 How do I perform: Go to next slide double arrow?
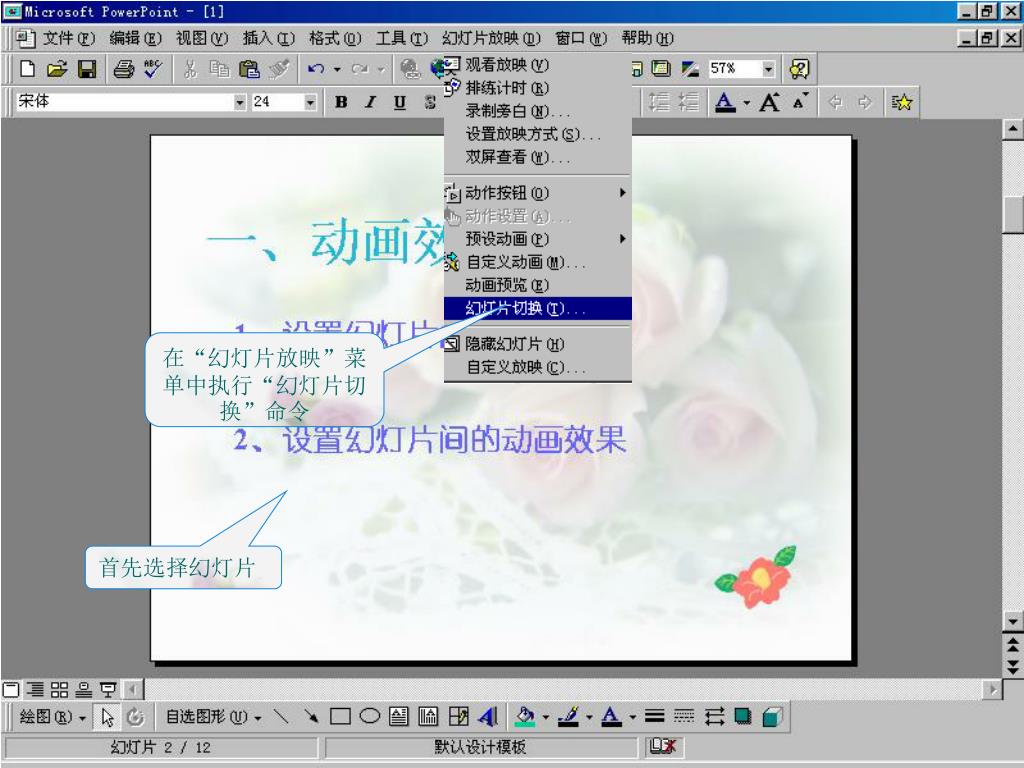[x=1013, y=666]
